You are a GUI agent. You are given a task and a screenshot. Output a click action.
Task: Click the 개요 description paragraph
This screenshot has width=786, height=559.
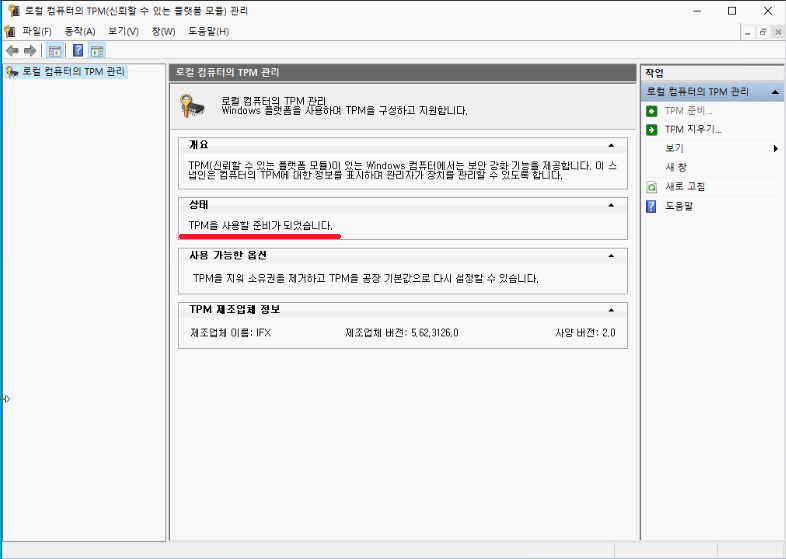(403, 170)
